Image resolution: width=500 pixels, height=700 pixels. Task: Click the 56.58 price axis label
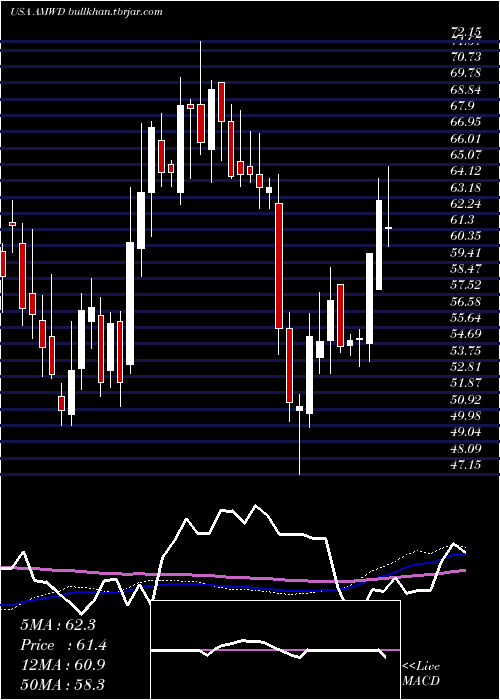click(466, 301)
